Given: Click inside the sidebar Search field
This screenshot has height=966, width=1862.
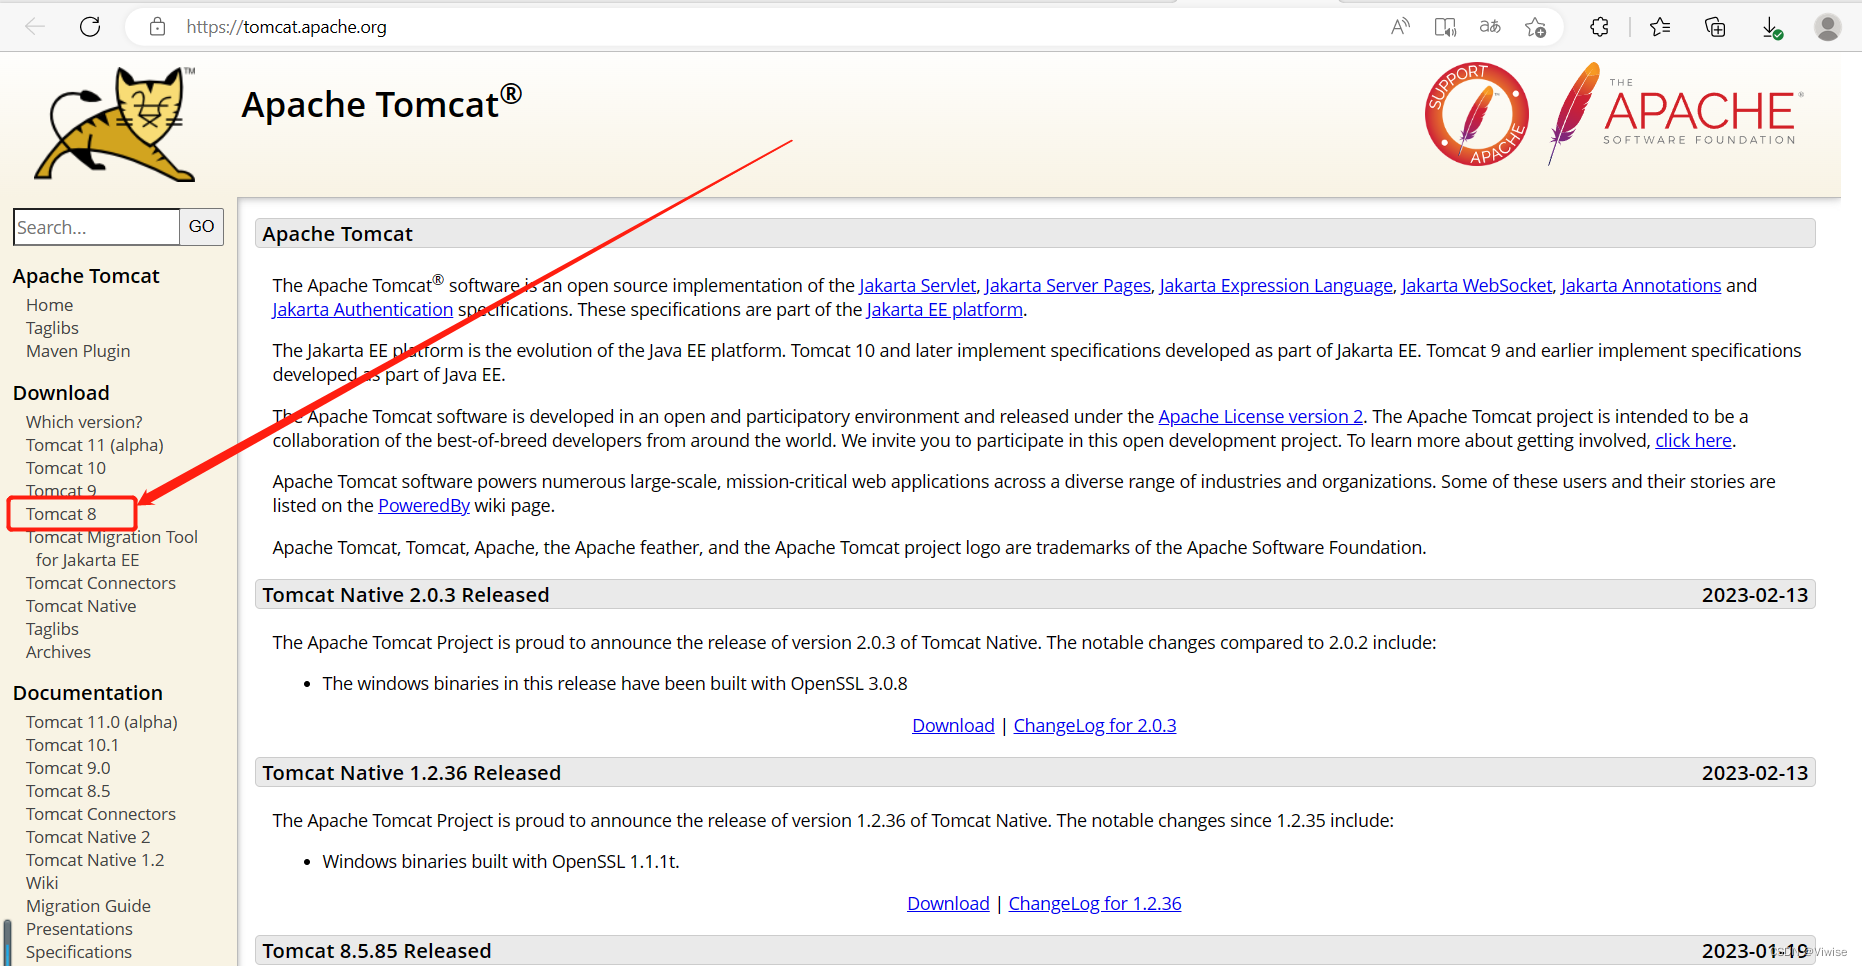Looking at the screenshot, I should (95, 226).
